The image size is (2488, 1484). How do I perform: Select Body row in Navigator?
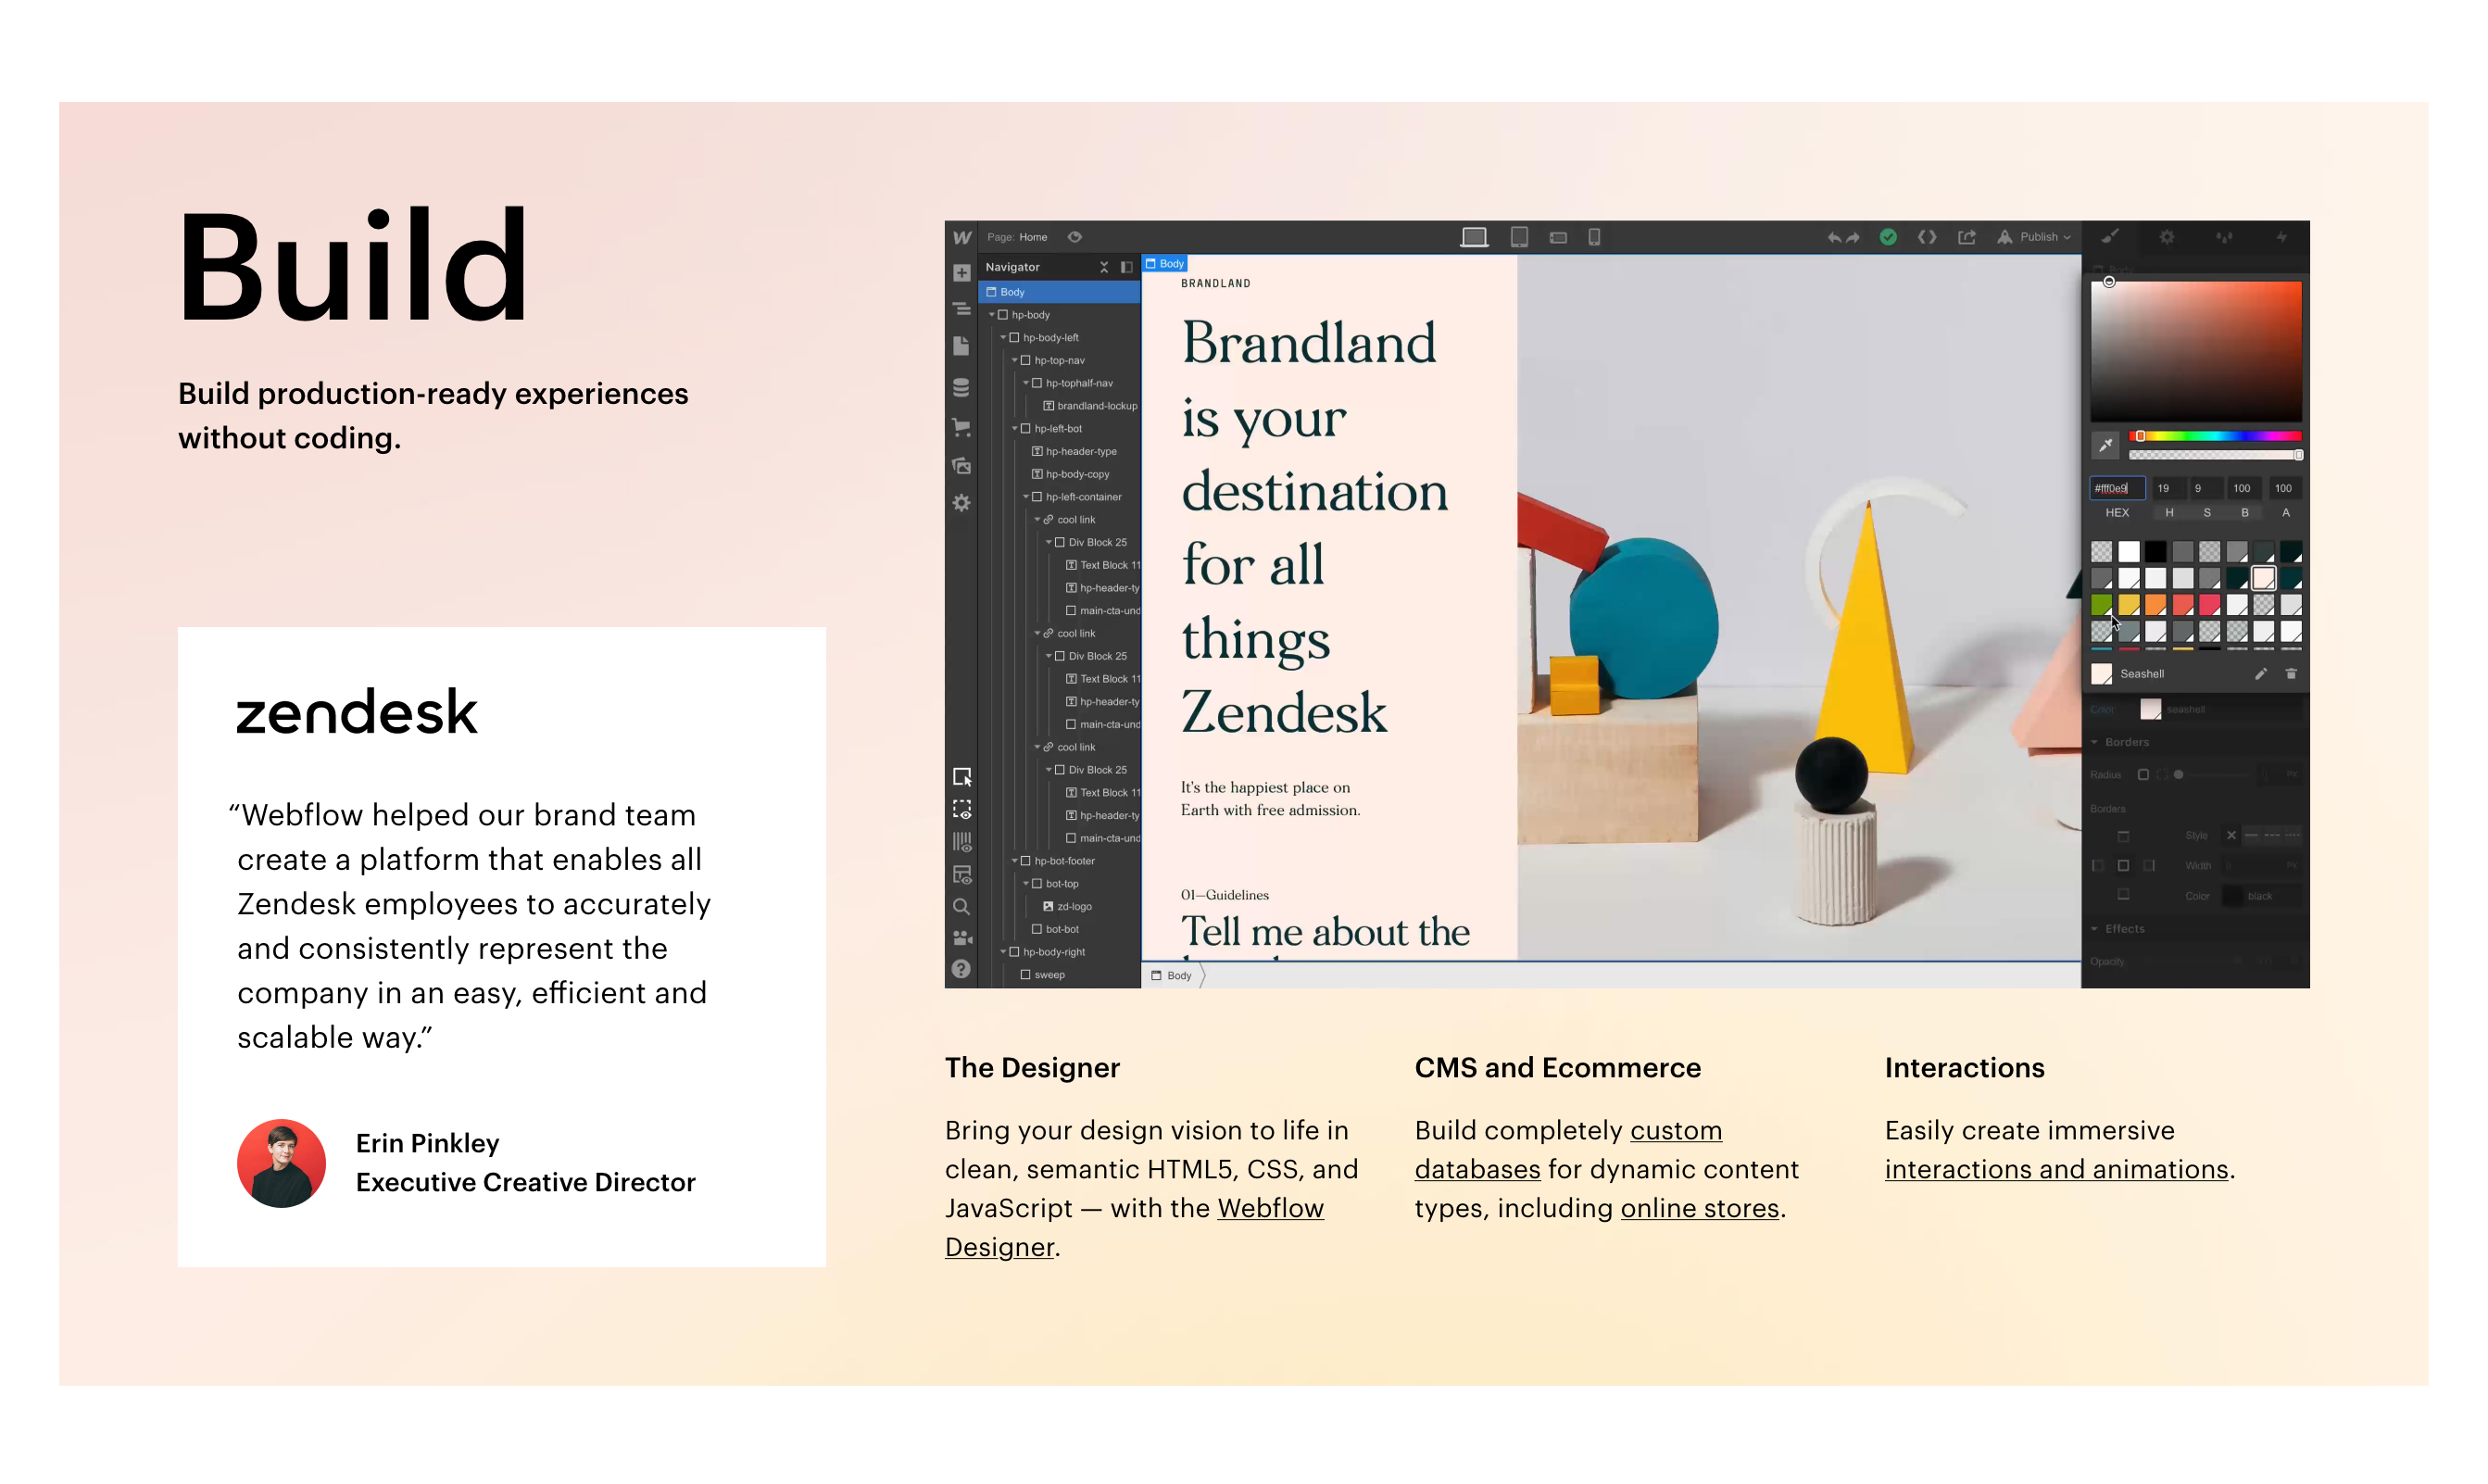pos(1059,292)
